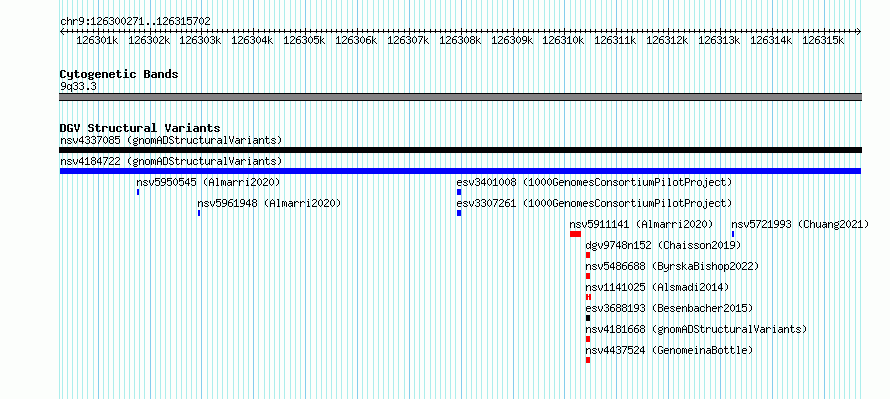Viewport: 890px width, 399px height.
Task: Open the esv3401008 (1000GenomesConsortiumPilotProject) label
Action: point(594,182)
